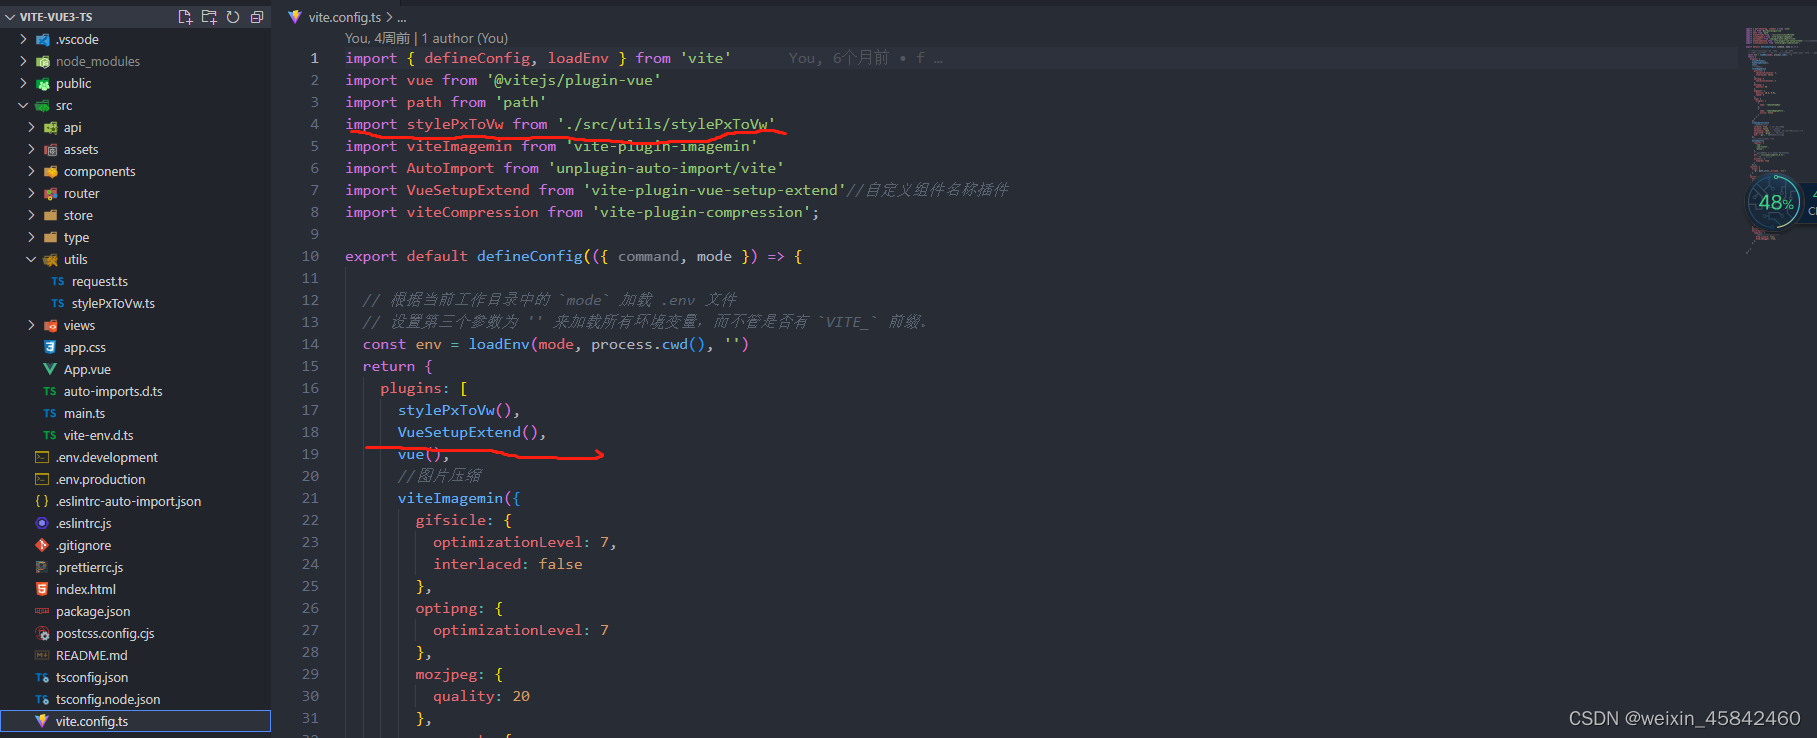Click the 'unplugin-auto-import/vite' import string
Viewport: 1817px width, 738px height.
coord(666,168)
